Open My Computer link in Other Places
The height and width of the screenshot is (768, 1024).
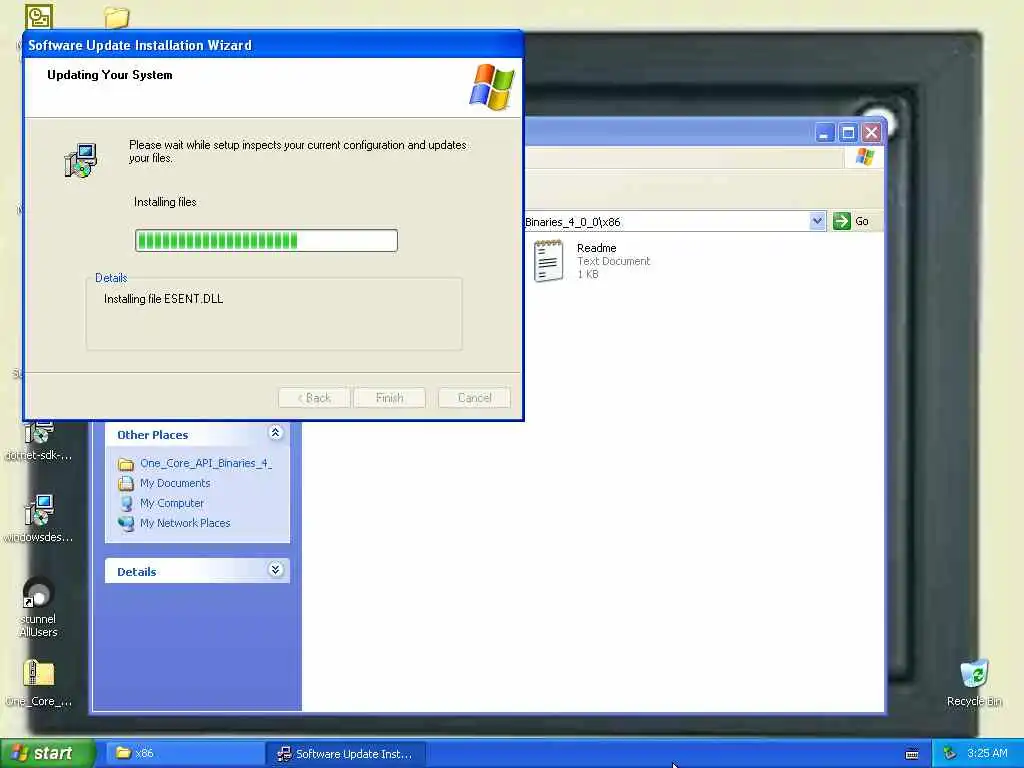(x=172, y=504)
